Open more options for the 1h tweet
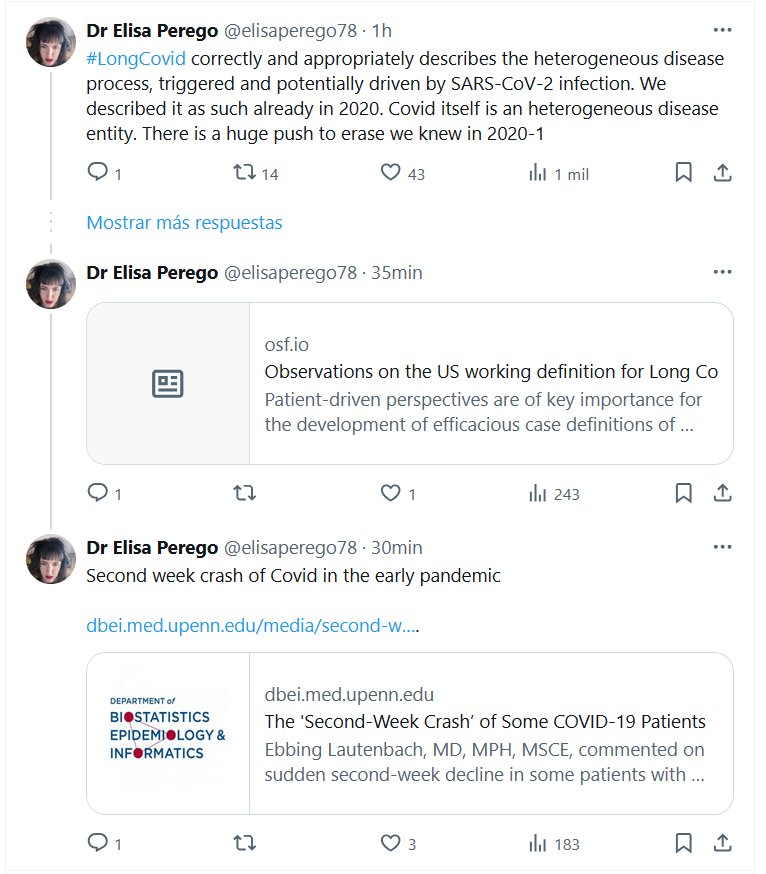 [x=722, y=30]
